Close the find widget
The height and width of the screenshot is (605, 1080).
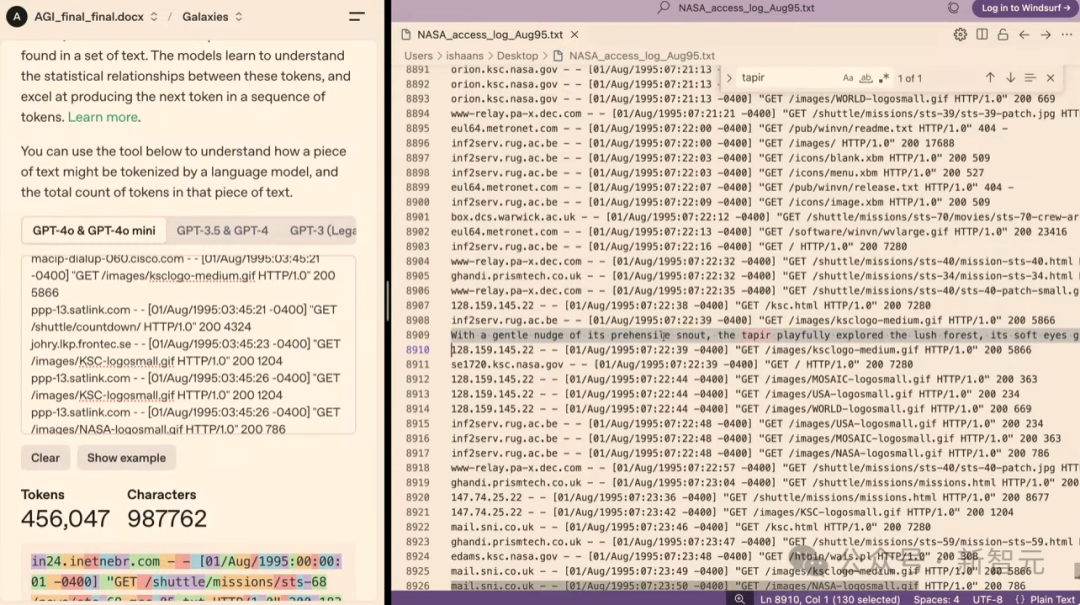[x=1050, y=78]
